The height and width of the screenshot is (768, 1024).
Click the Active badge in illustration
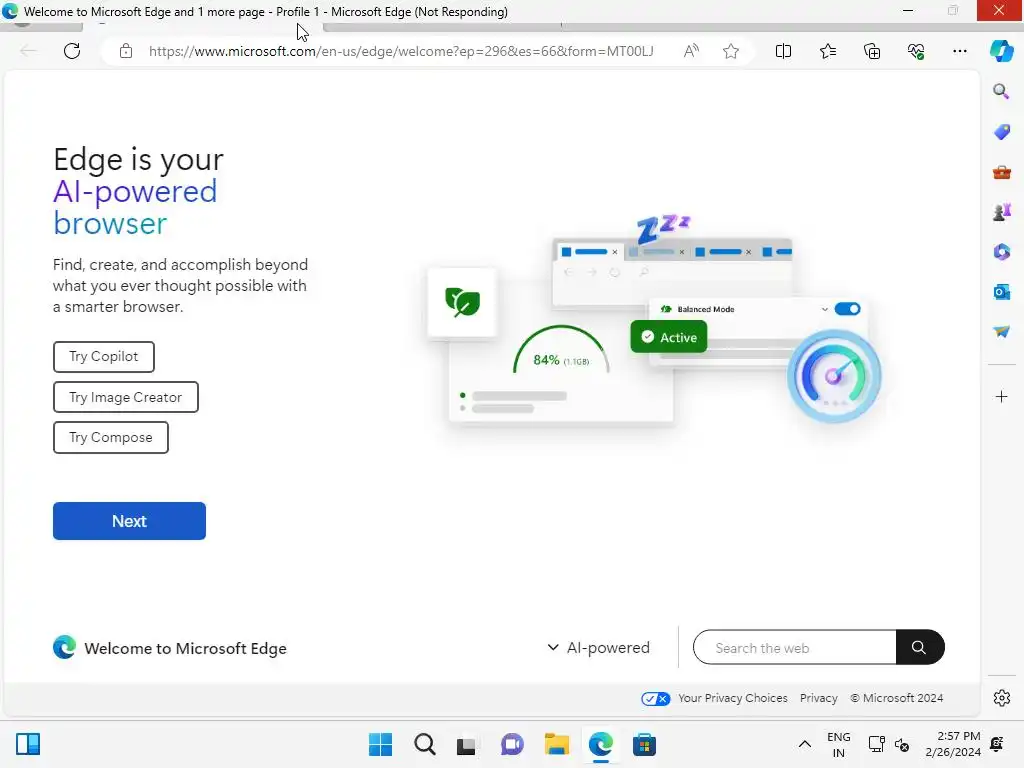pos(669,337)
